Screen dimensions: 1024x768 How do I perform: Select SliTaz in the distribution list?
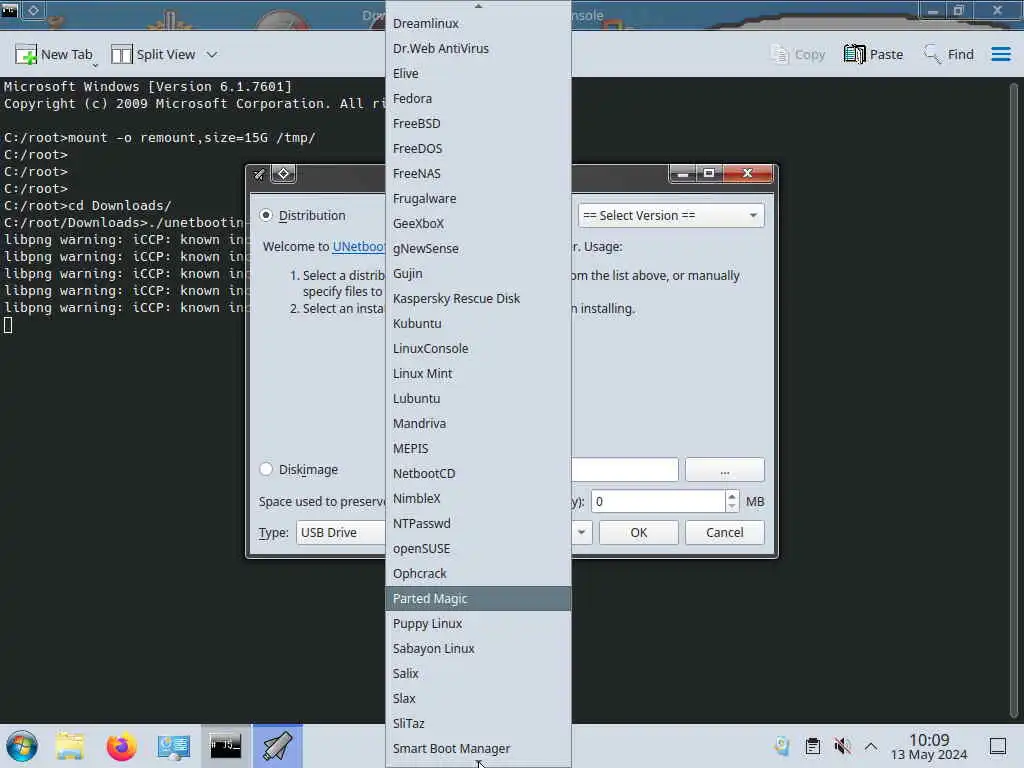(x=478, y=724)
